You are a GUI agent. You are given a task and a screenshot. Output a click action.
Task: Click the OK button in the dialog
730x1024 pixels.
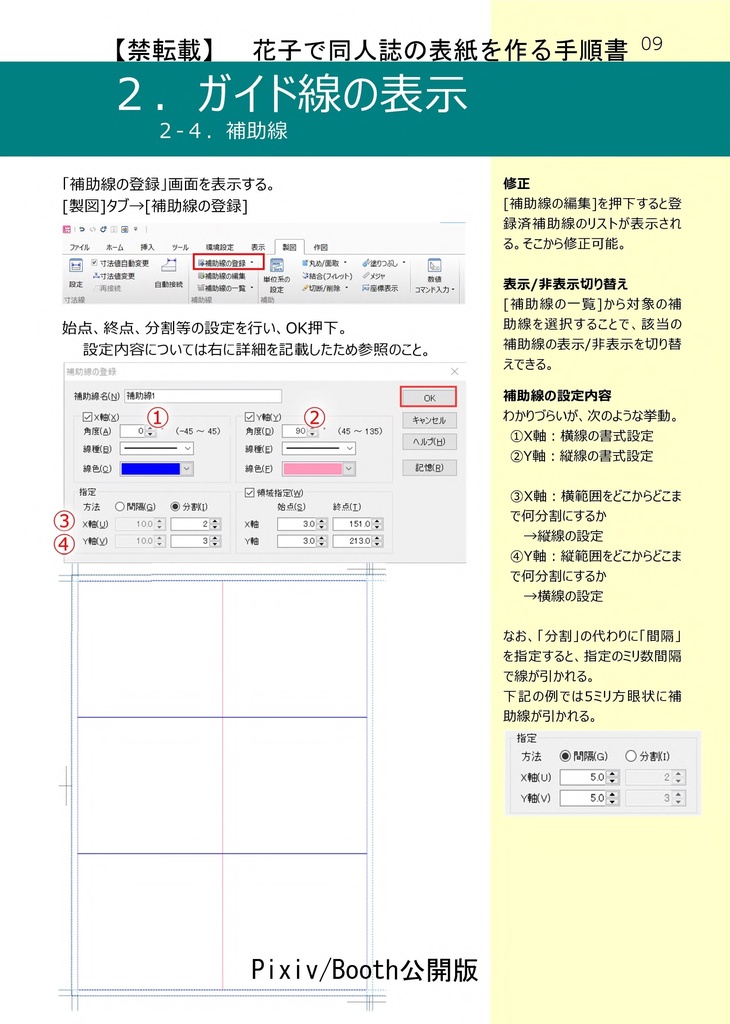(x=429, y=397)
